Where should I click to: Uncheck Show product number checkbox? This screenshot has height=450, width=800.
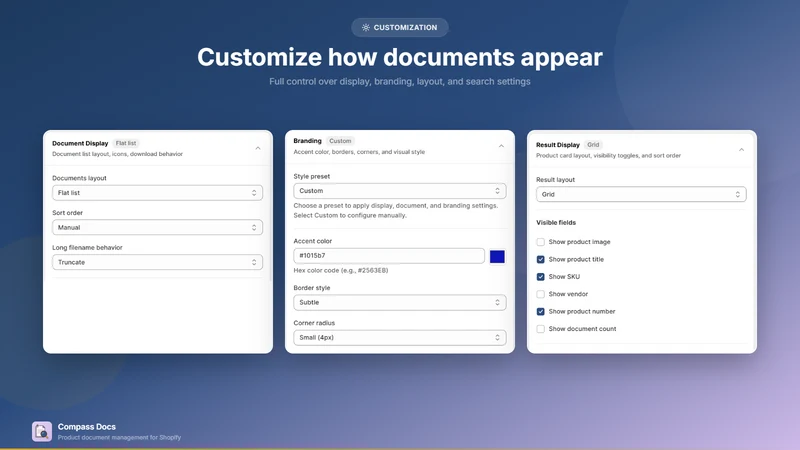pyautogui.click(x=540, y=311)
